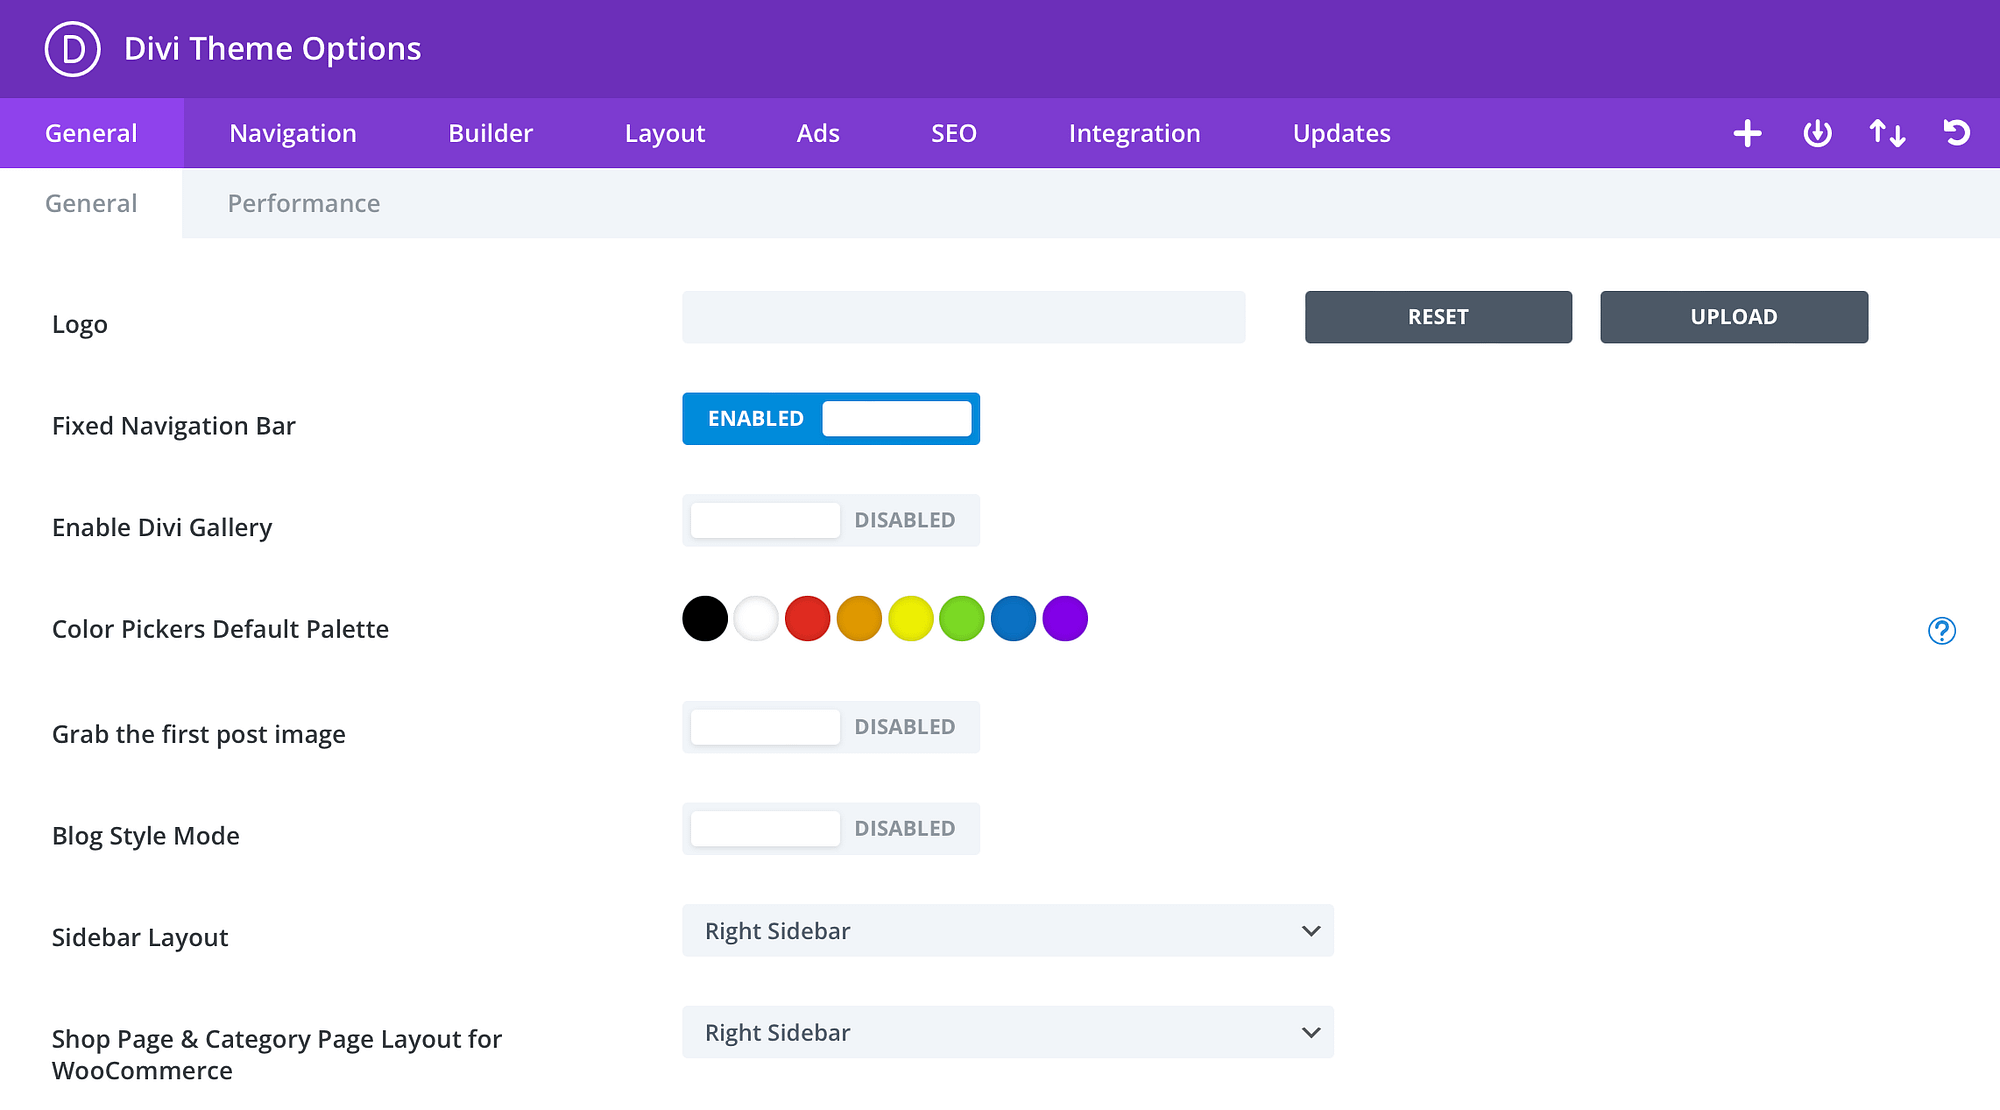Select the purple color swatch

click(x=1065, y=619)
